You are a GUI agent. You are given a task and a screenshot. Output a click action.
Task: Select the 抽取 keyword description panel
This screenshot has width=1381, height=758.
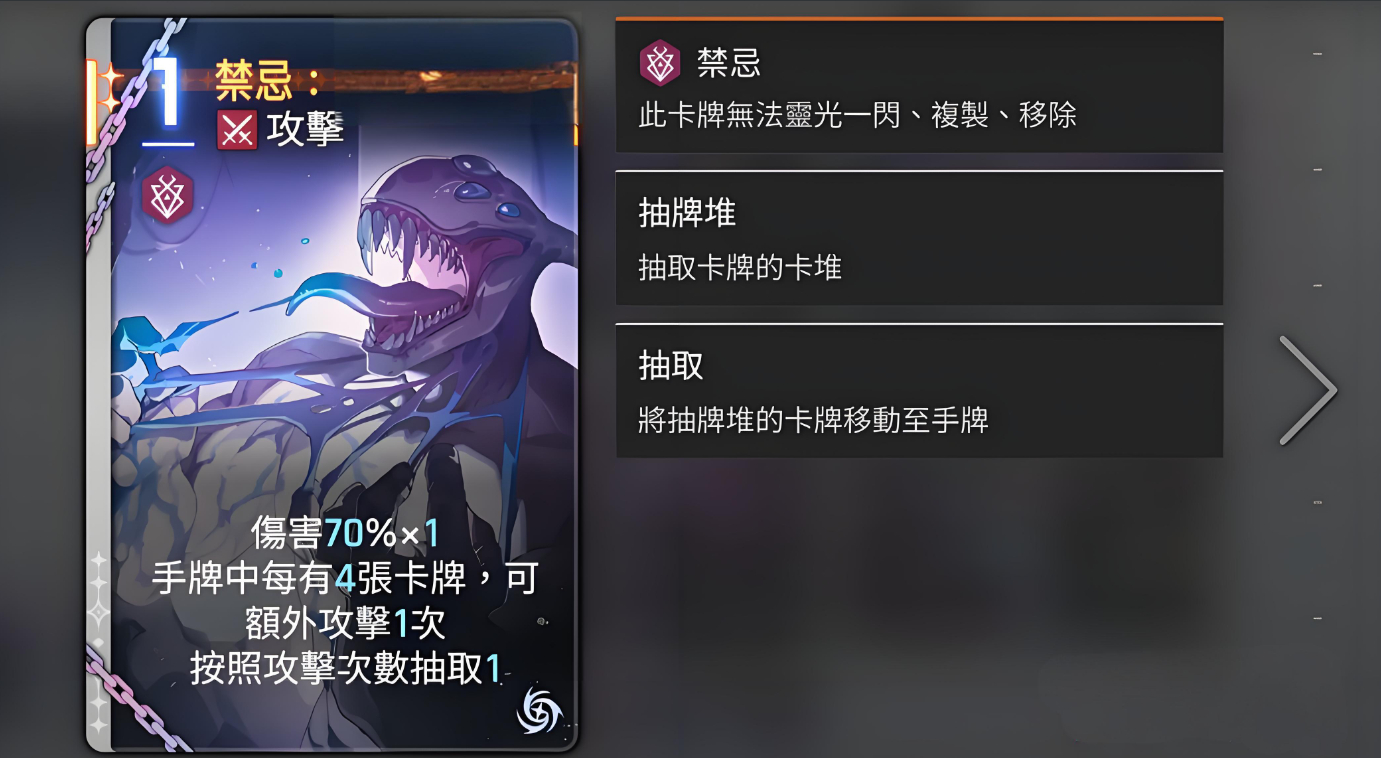pyautogui.click(x=919, y=391)
